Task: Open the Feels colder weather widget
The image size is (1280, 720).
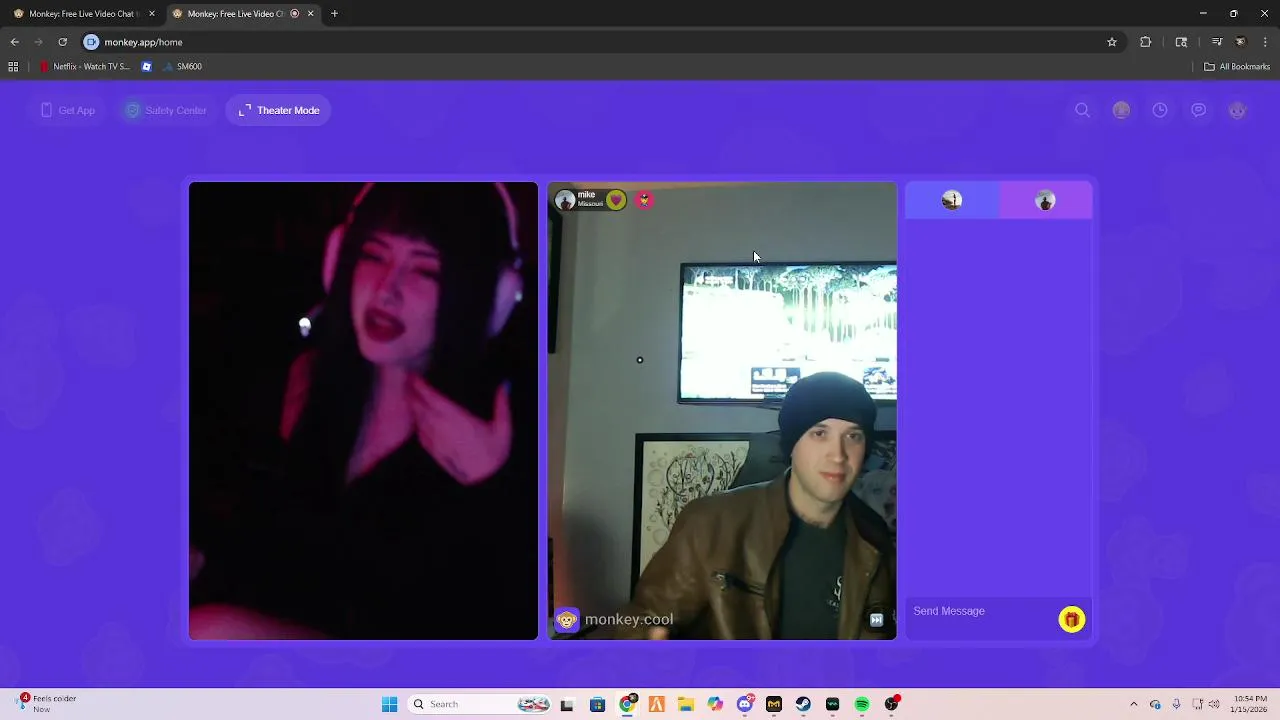Action: coord(46,704)
